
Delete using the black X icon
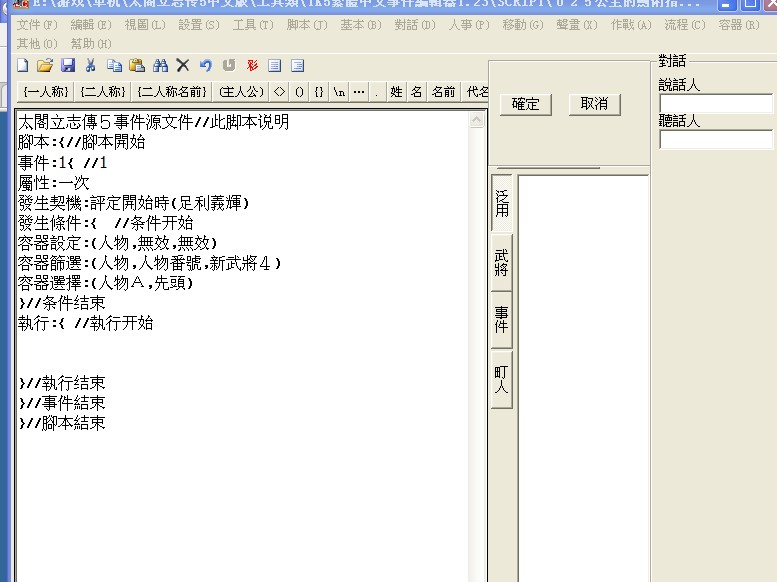pos(183,65)
